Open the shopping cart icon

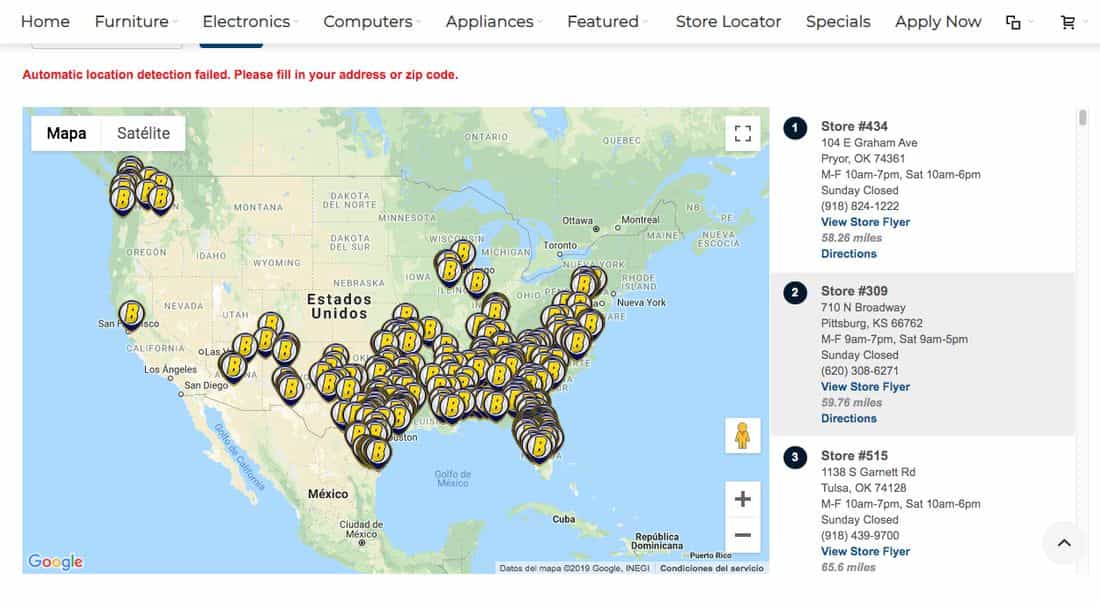(x=1068, y=22)
